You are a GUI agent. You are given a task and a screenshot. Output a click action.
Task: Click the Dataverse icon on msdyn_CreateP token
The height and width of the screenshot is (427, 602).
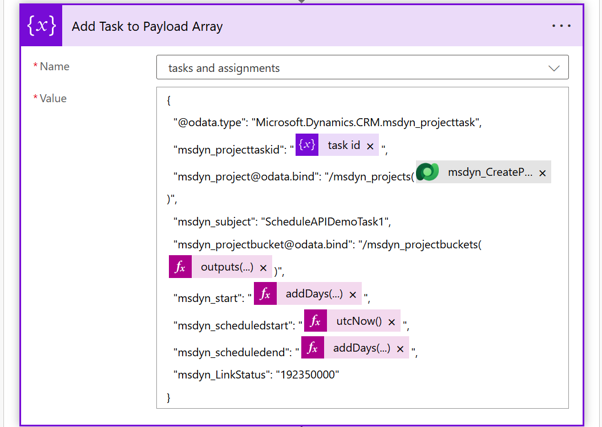click(427, 172)
